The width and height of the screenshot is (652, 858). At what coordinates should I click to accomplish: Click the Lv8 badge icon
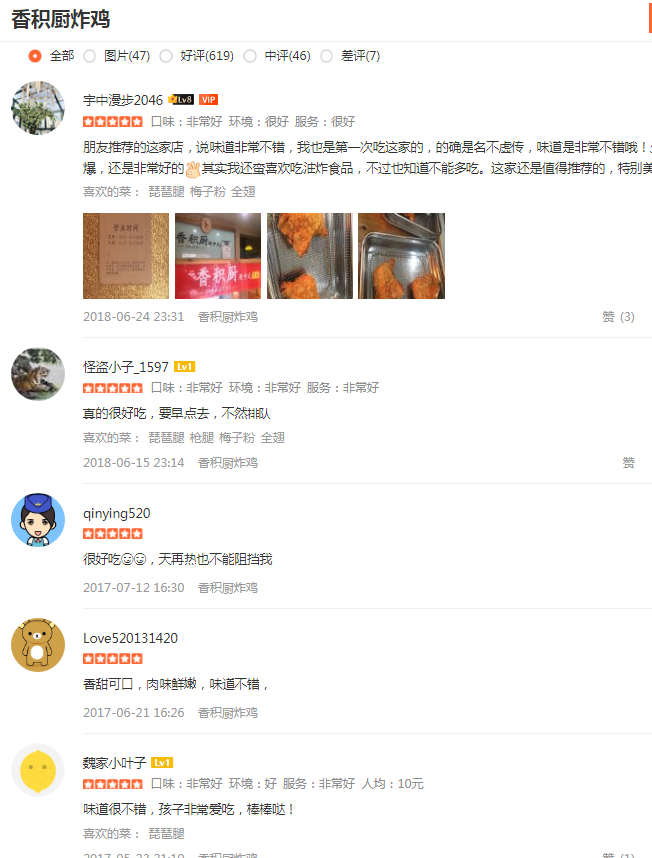tap(181, 100)
